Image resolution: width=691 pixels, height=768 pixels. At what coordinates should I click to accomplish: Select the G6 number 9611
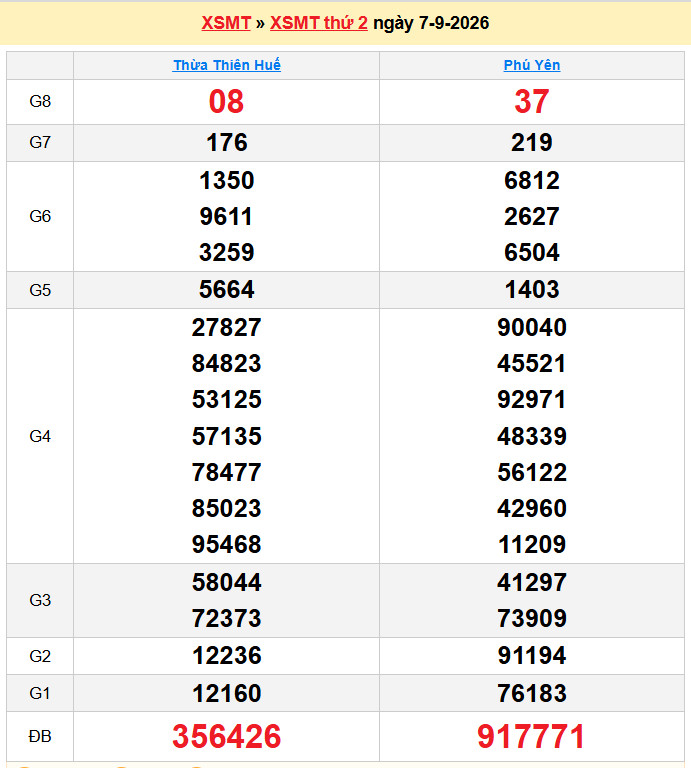(226, 216)
